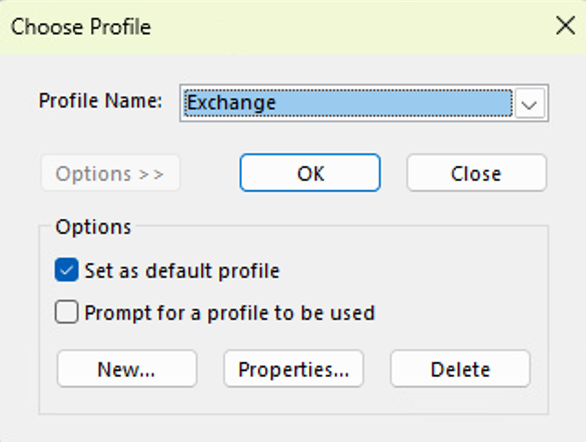This screenshot has width=586, height=442.
Task: Uncheck the Set as default profile checkbox
Action: click(x=67, y=270)
